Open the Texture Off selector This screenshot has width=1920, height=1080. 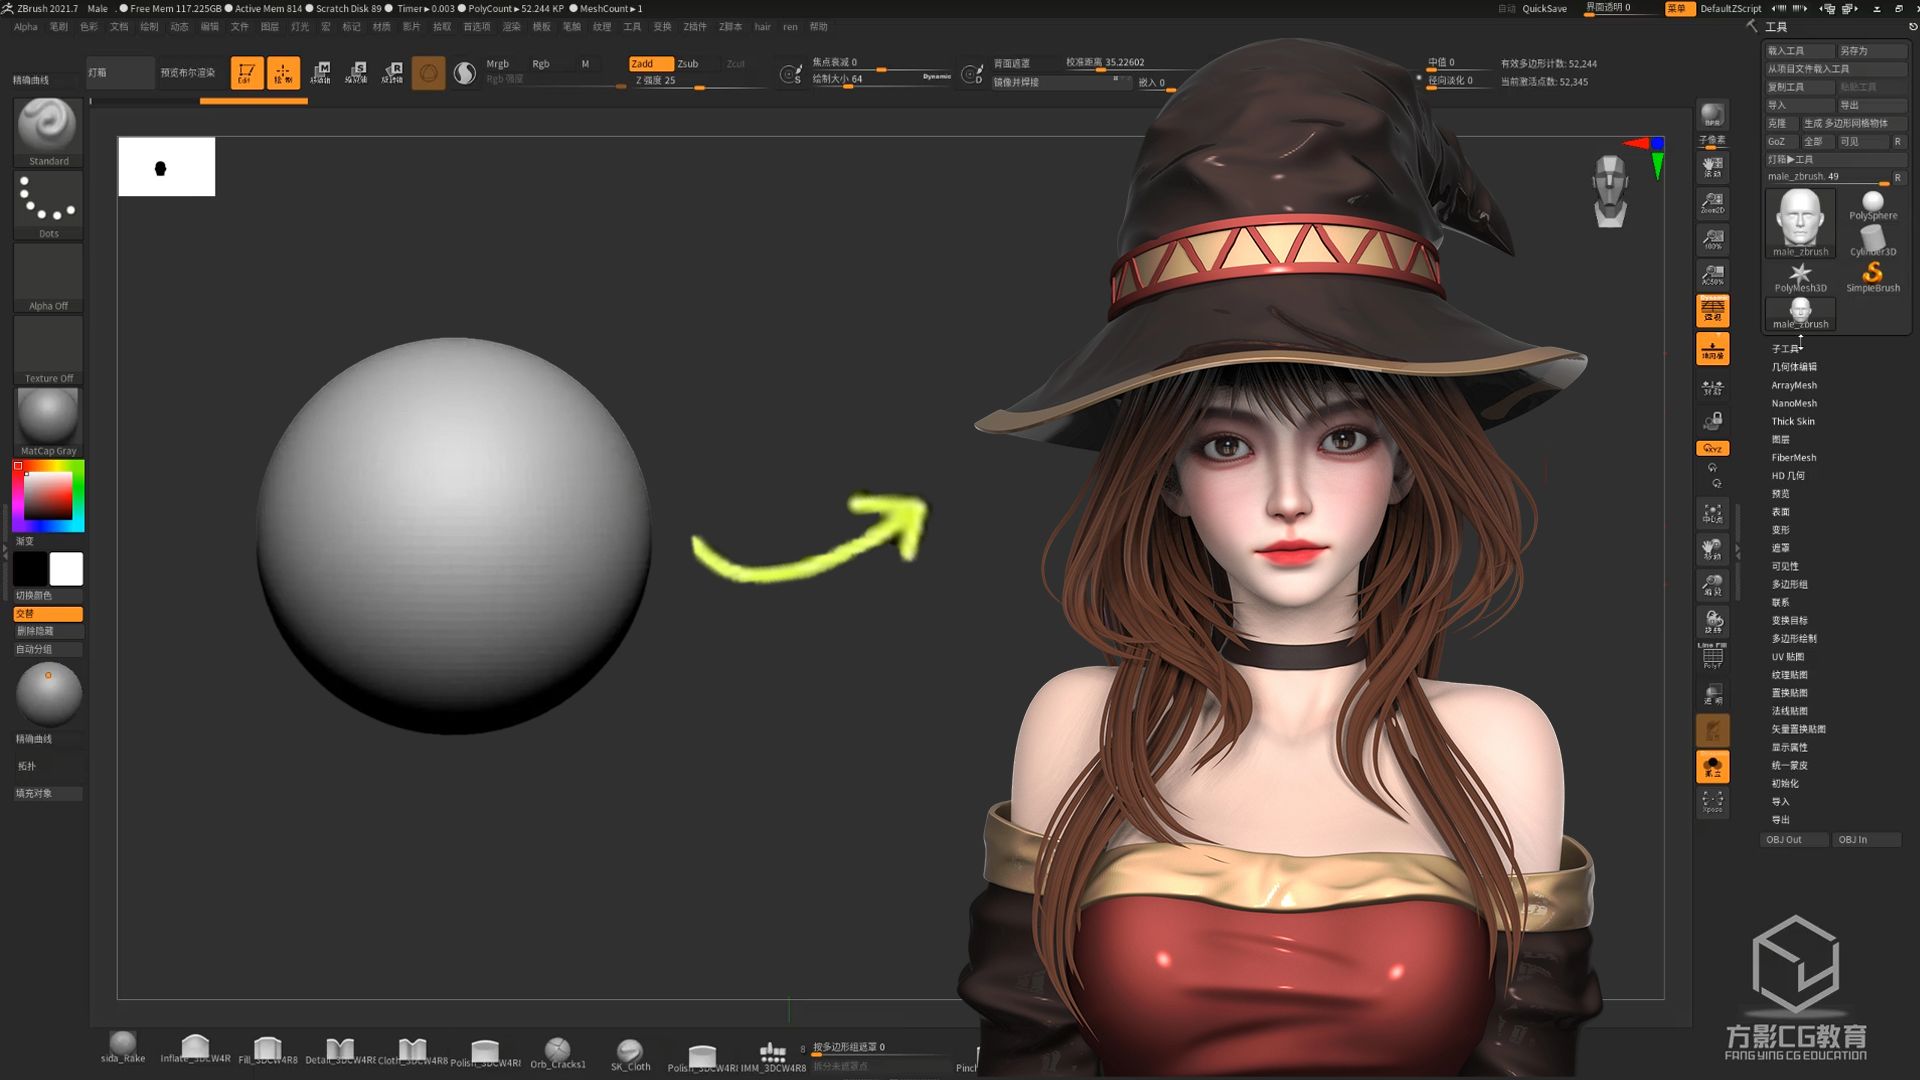click(x=48, y=350)
